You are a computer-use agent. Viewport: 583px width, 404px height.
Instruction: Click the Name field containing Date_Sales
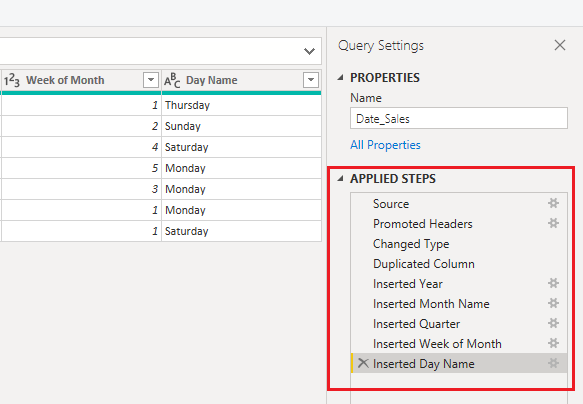(x=459, y=119)
